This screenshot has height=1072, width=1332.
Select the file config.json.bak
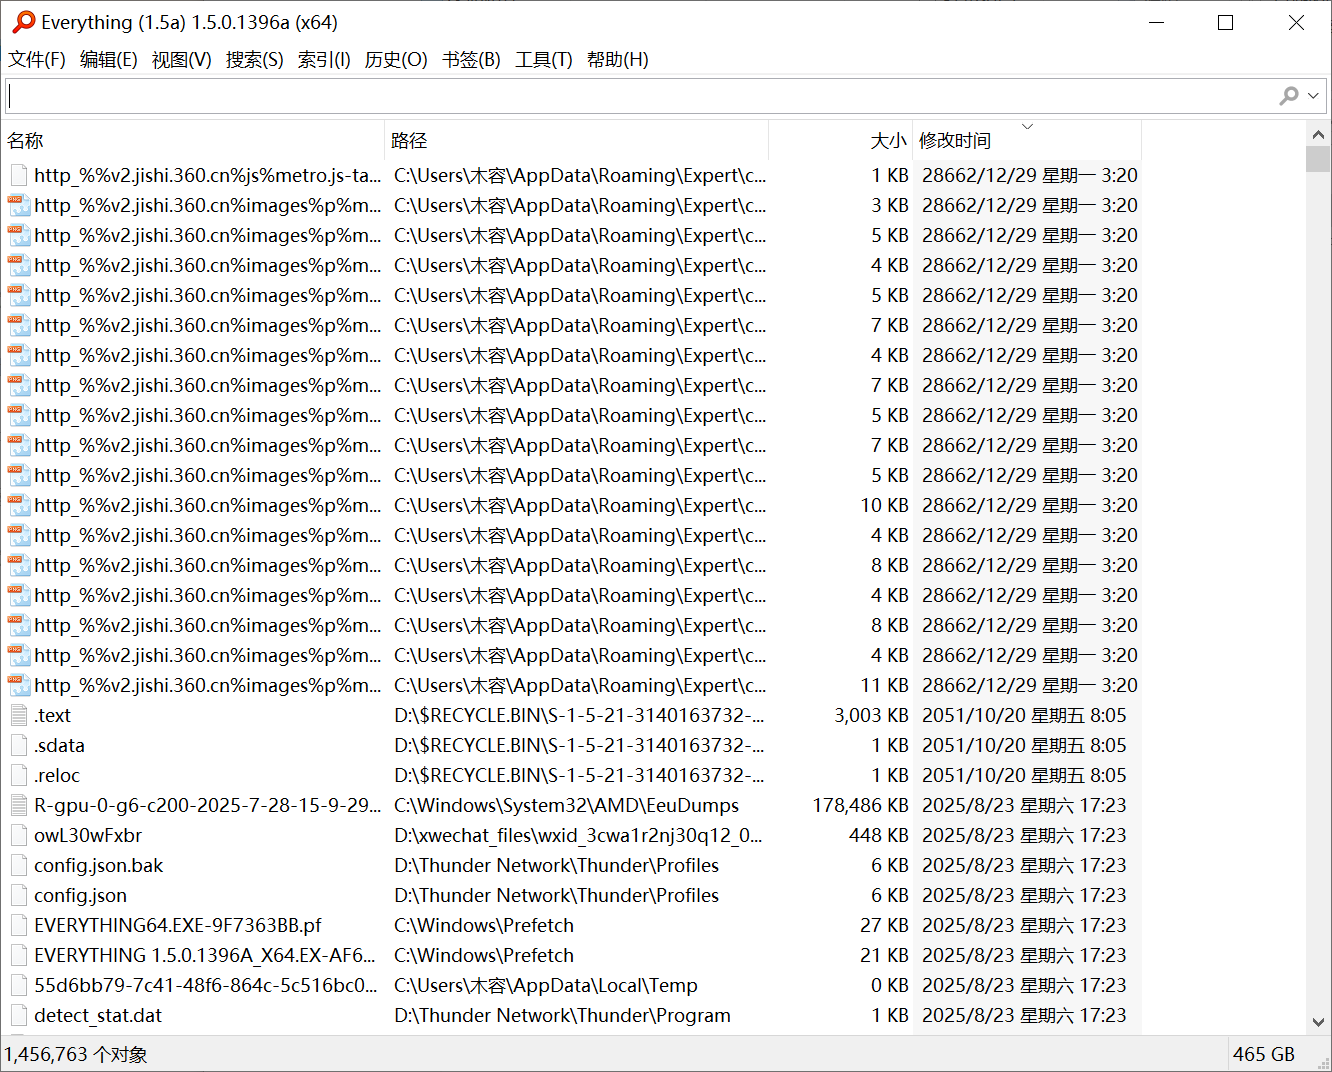[99, 866]
